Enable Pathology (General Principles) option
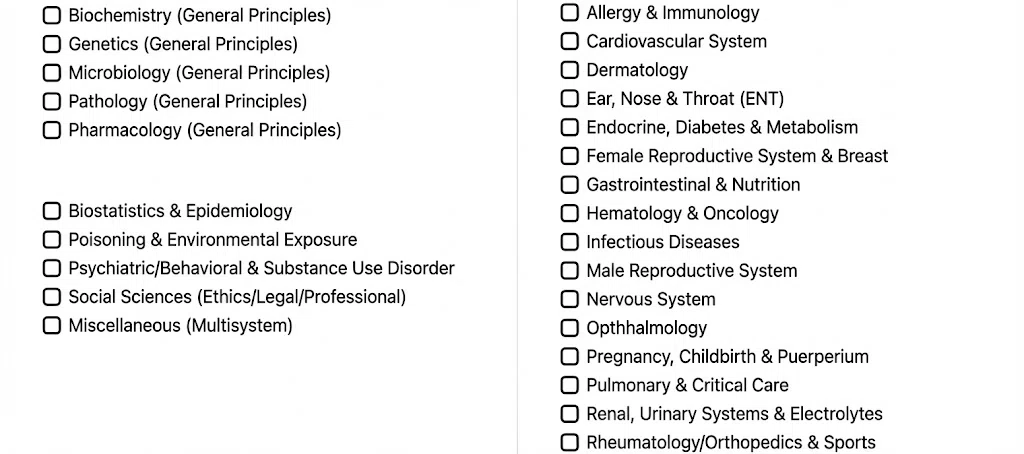 [x=52, y=101]
